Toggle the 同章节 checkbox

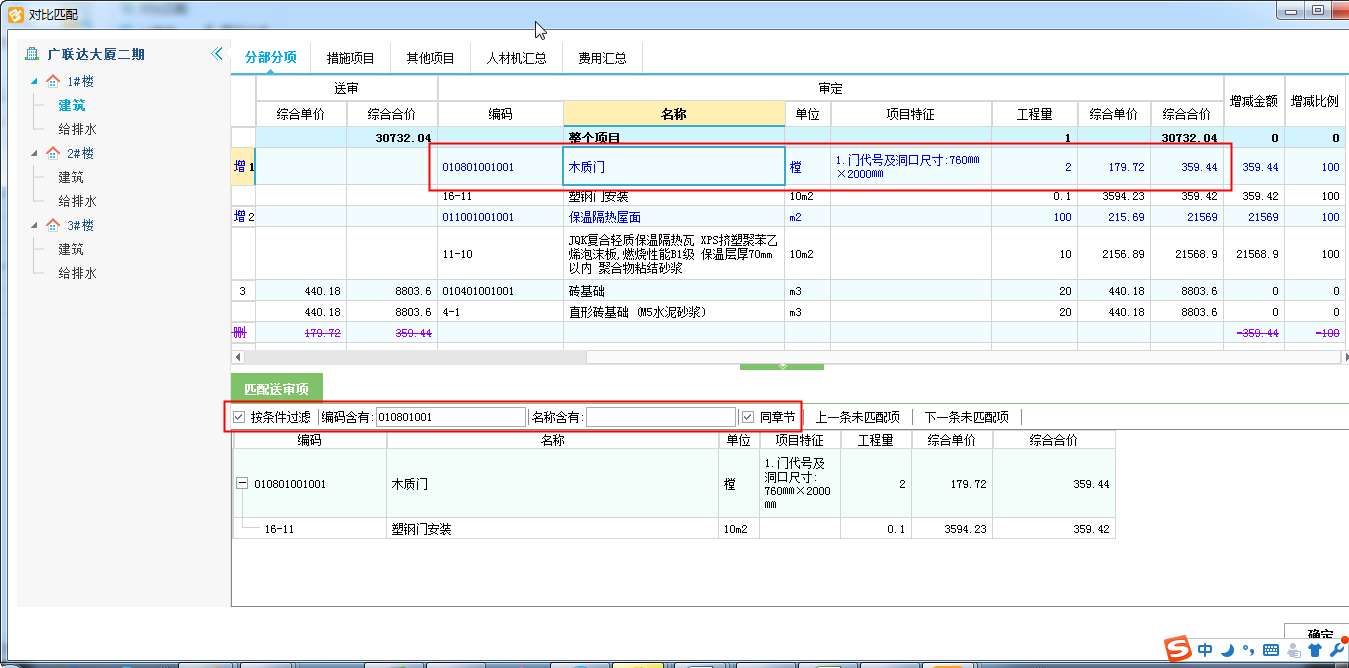point(747,417)
